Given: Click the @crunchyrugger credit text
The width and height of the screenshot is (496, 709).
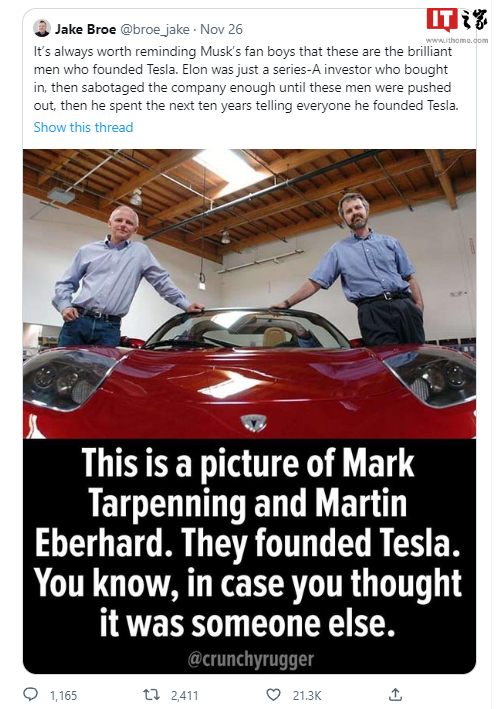Looking at the screenshot, I should [x=250, y=659].
